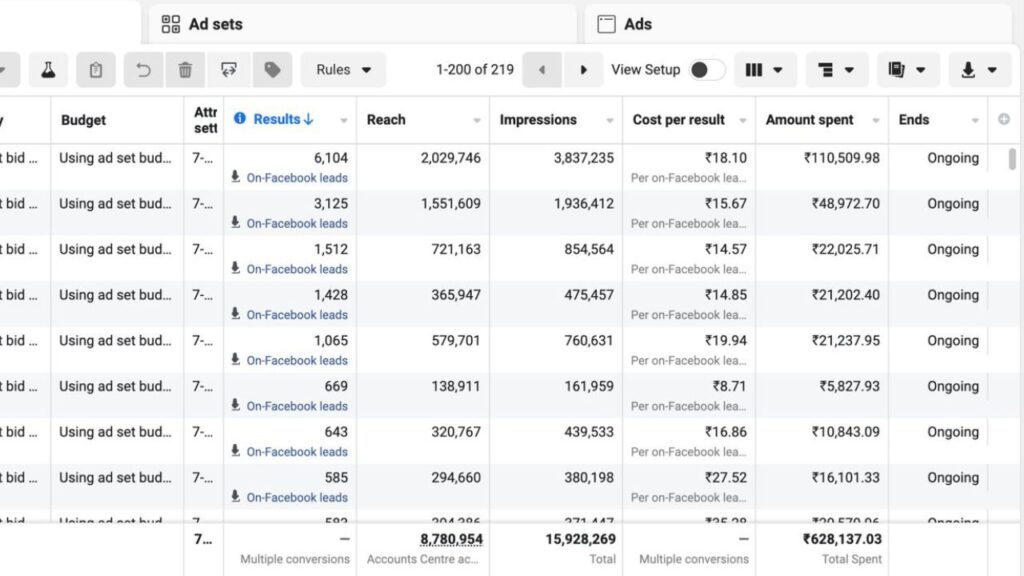
Task: Click the add column plus icon
Action: tap(1004, 120)
